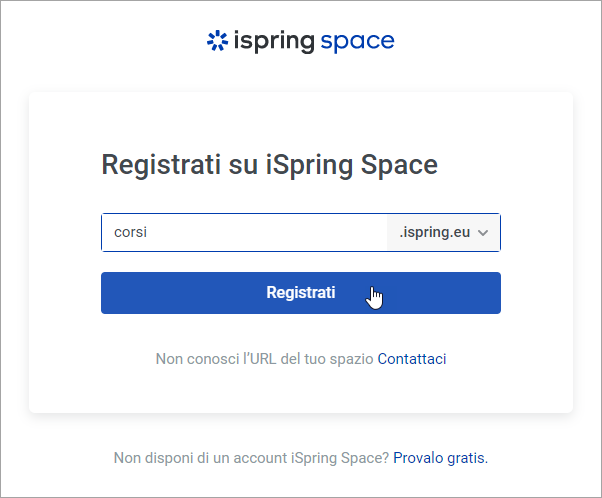Image resolution: width=602 pixels, height=498 pixels.
Task: Click the blue "space" word in the logo
Action: 357,42
